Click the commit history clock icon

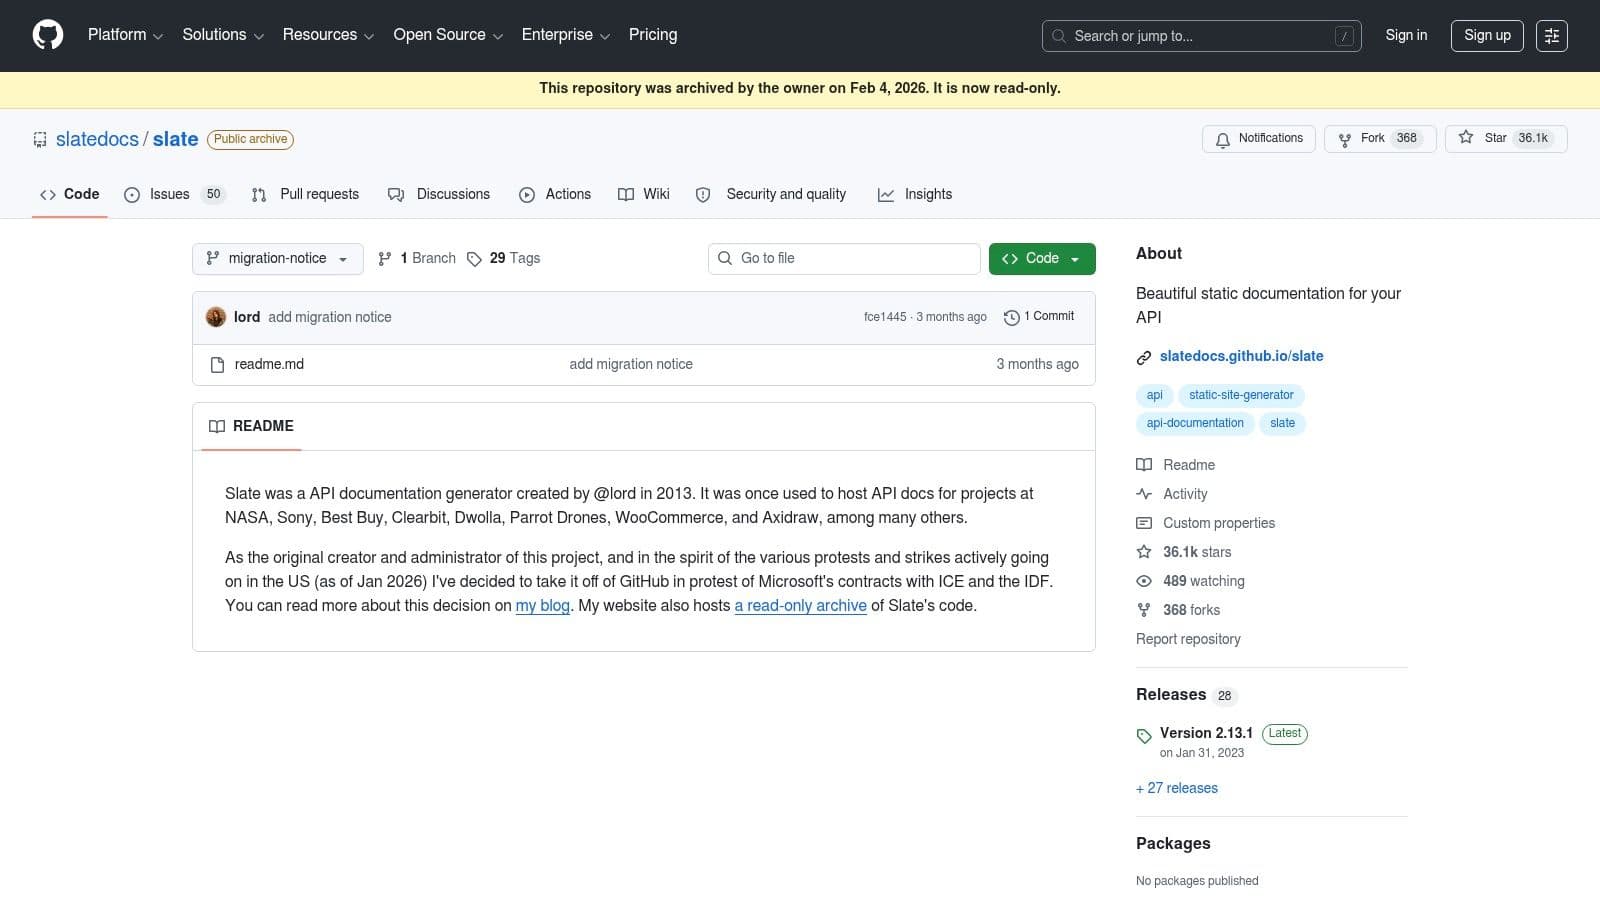pos(1012,317)
